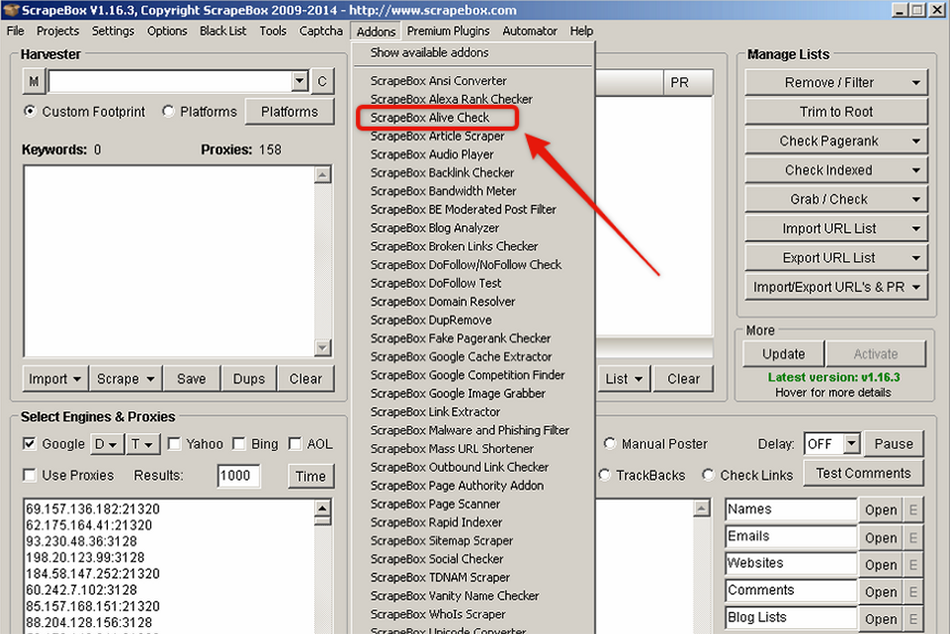
Task: Open the Projects menu
Action: [x=58, y=31]
